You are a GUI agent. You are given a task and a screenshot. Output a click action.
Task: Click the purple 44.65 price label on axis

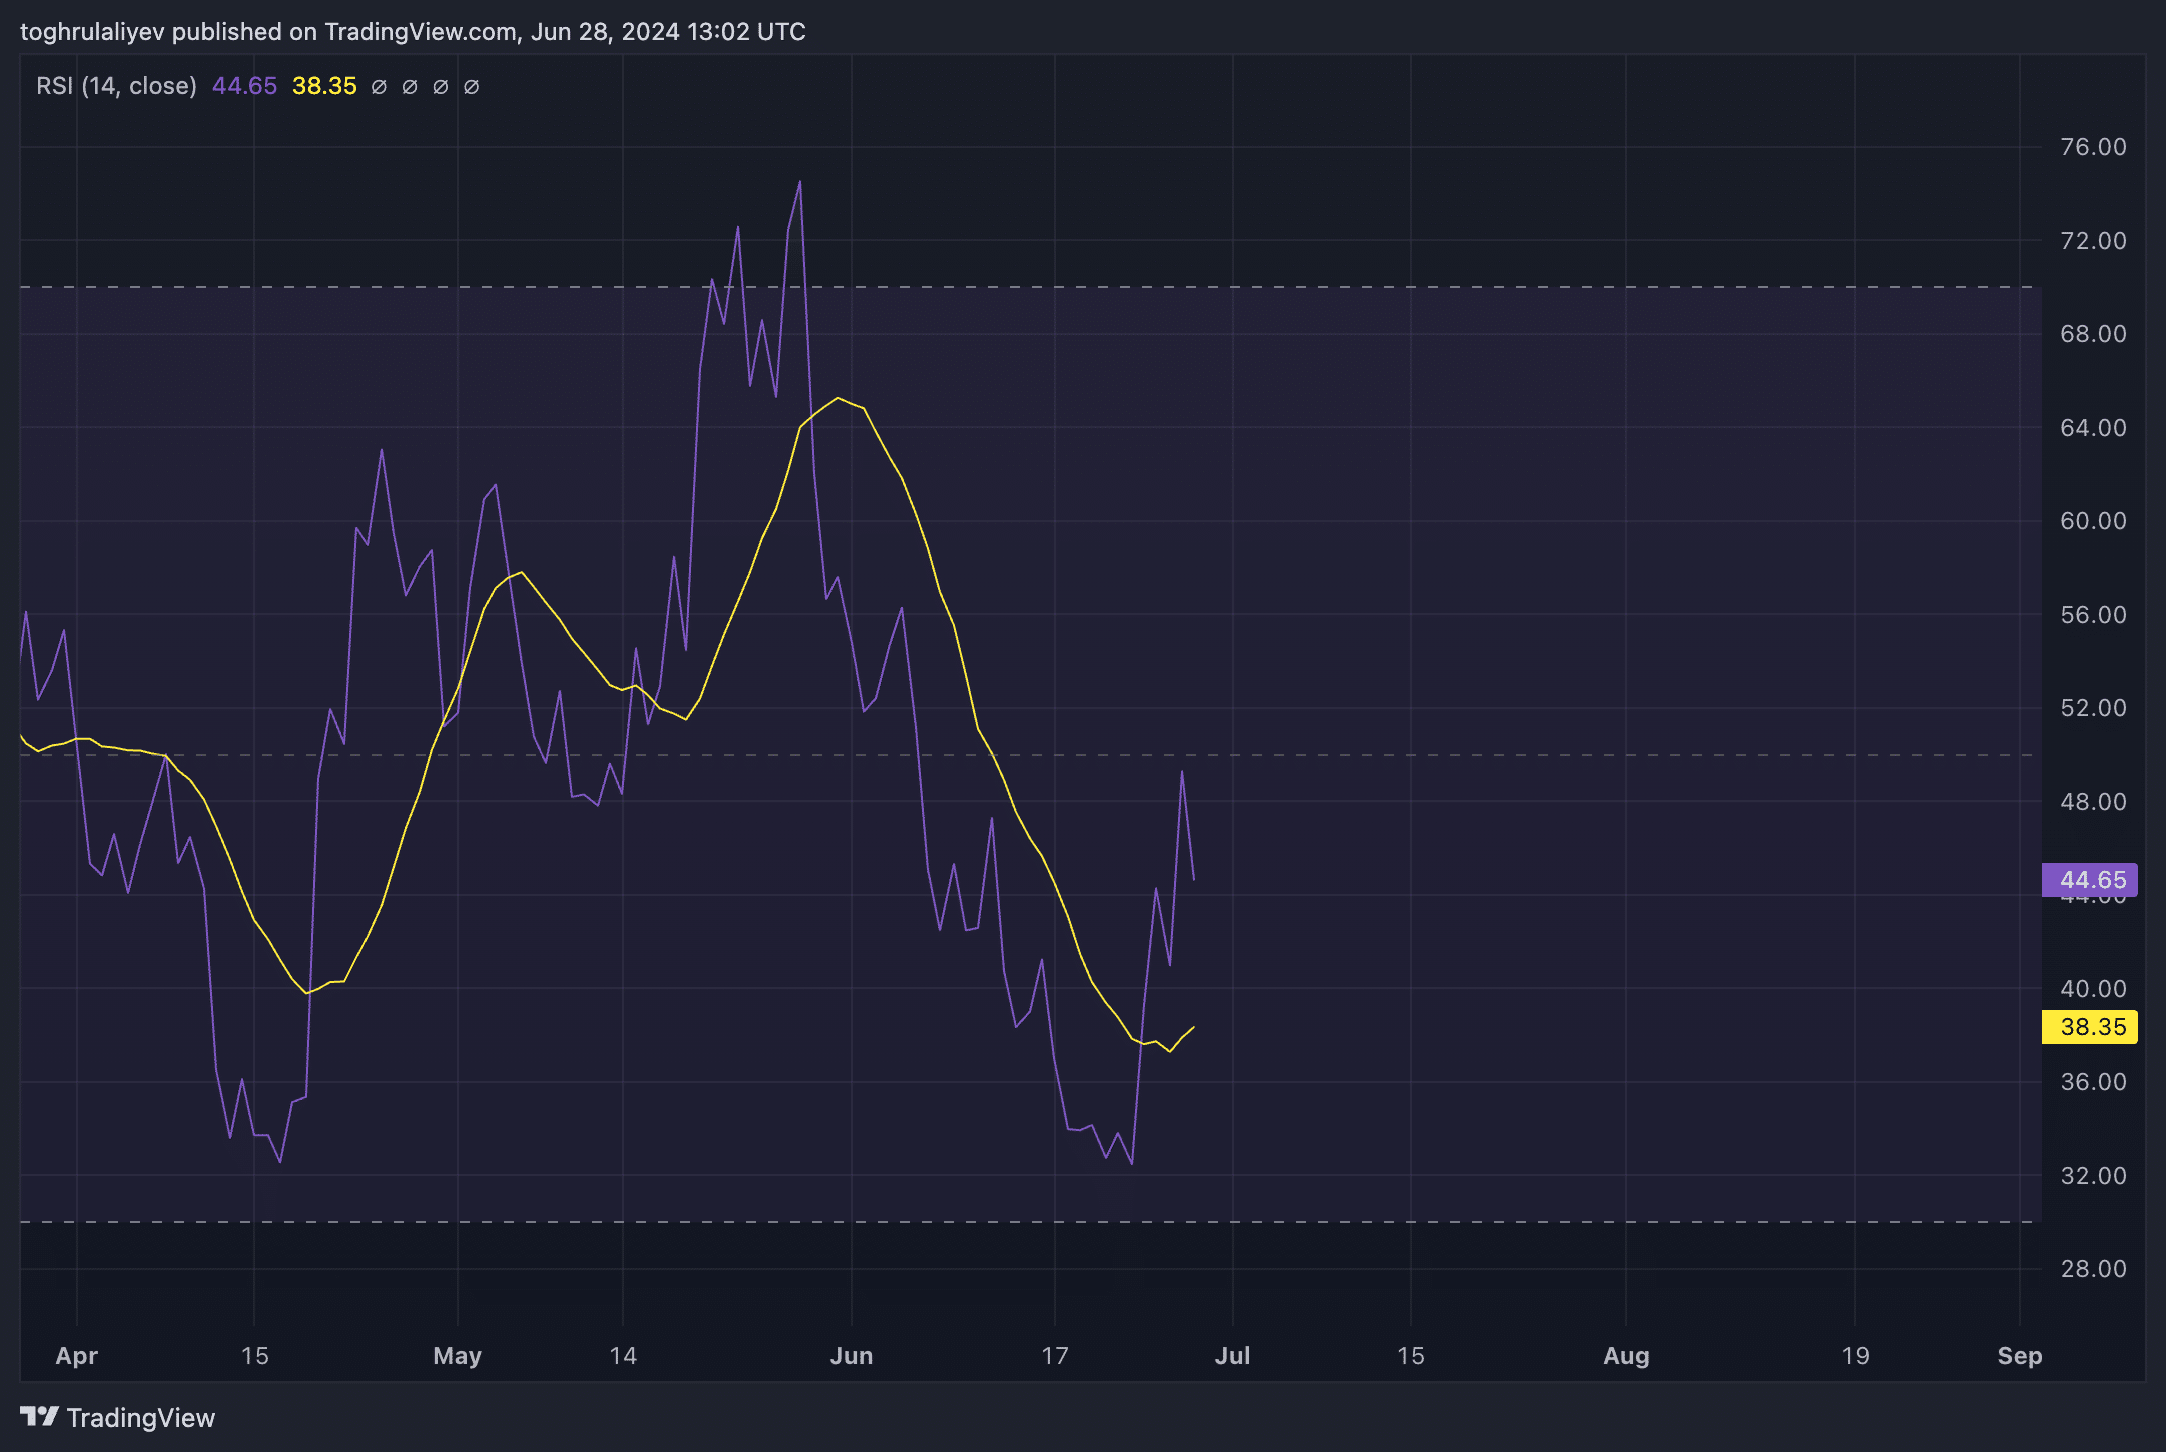pos(2090,880)
